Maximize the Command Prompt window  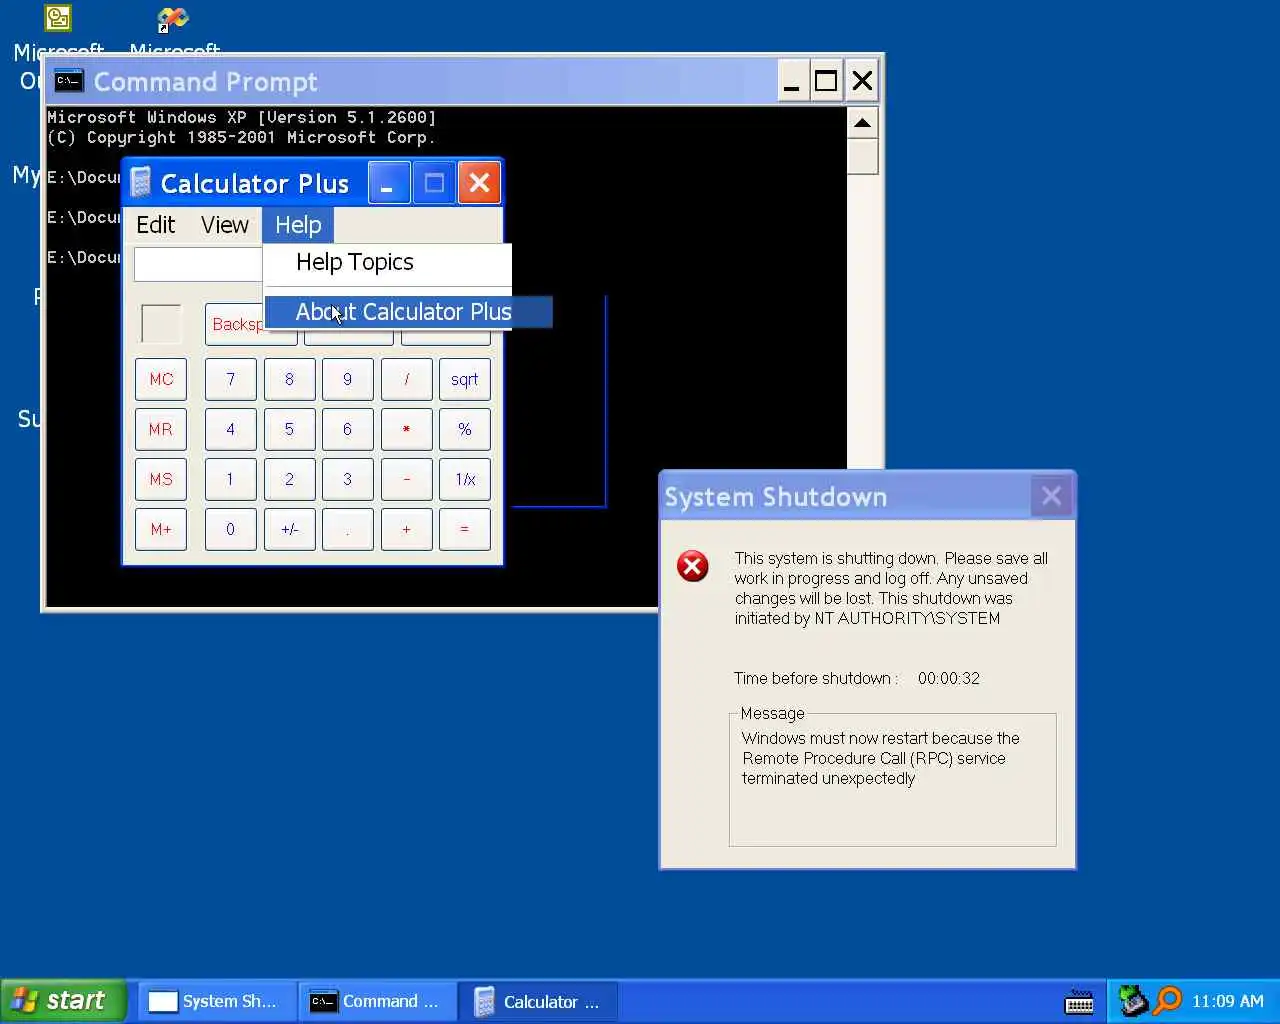[826, 81]
